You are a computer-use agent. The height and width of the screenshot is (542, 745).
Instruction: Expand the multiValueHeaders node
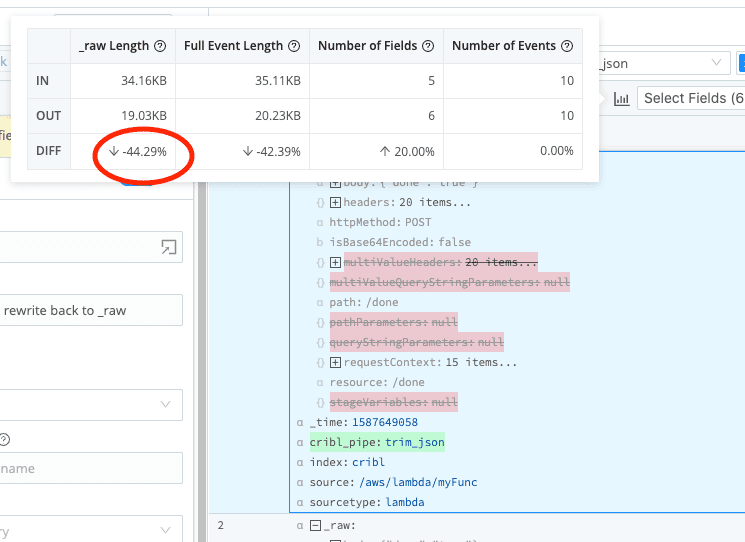click(x=335, y=262)
